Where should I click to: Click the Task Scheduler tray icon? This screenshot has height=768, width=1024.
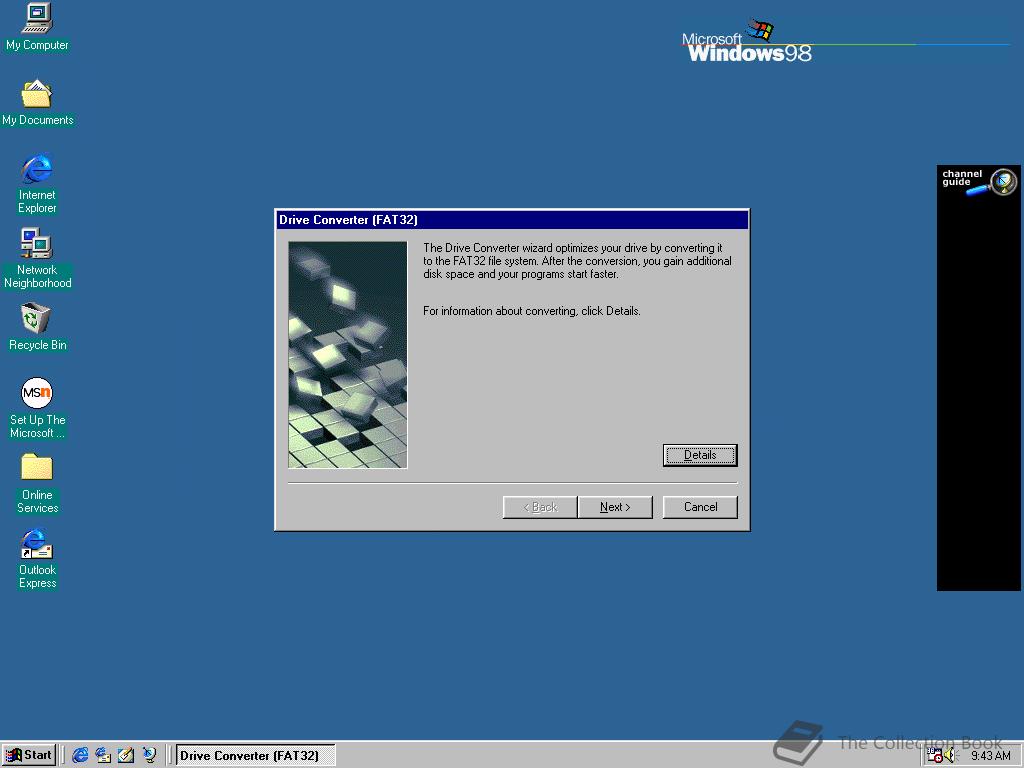click(935, 756)
